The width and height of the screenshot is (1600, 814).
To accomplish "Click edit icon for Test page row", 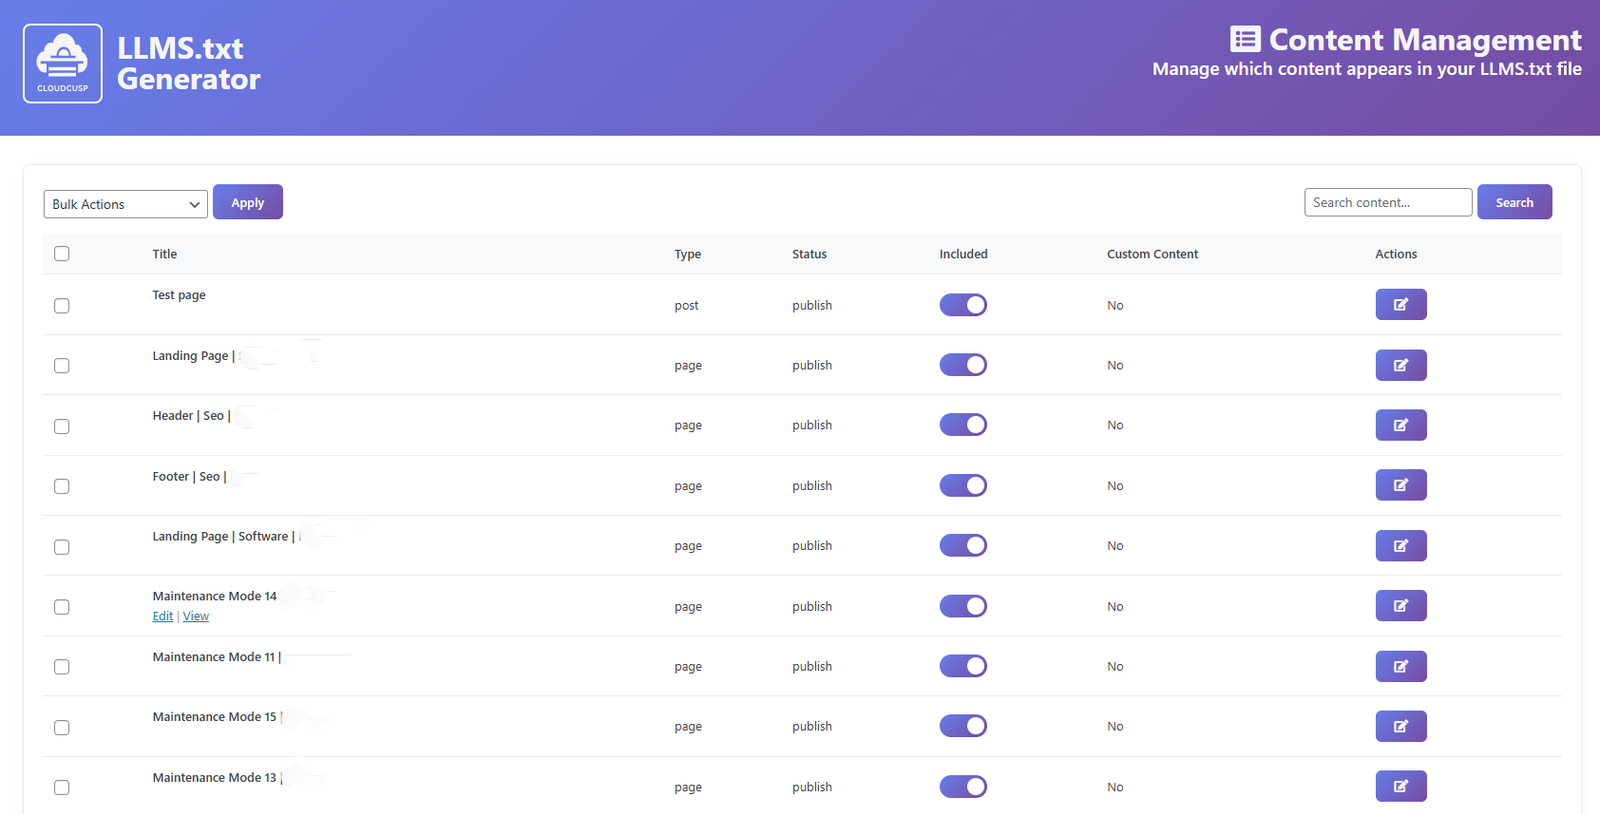I will point(1400,305).
